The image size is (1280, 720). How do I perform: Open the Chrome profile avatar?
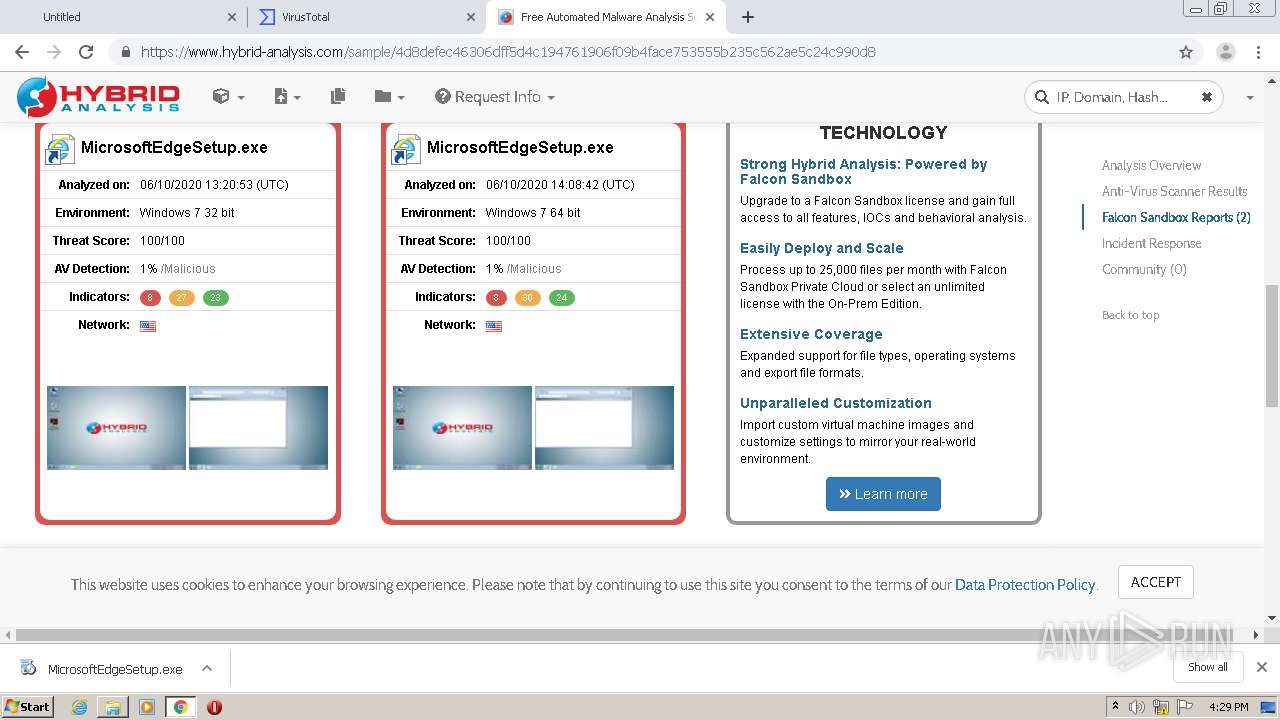[1226, 52]
